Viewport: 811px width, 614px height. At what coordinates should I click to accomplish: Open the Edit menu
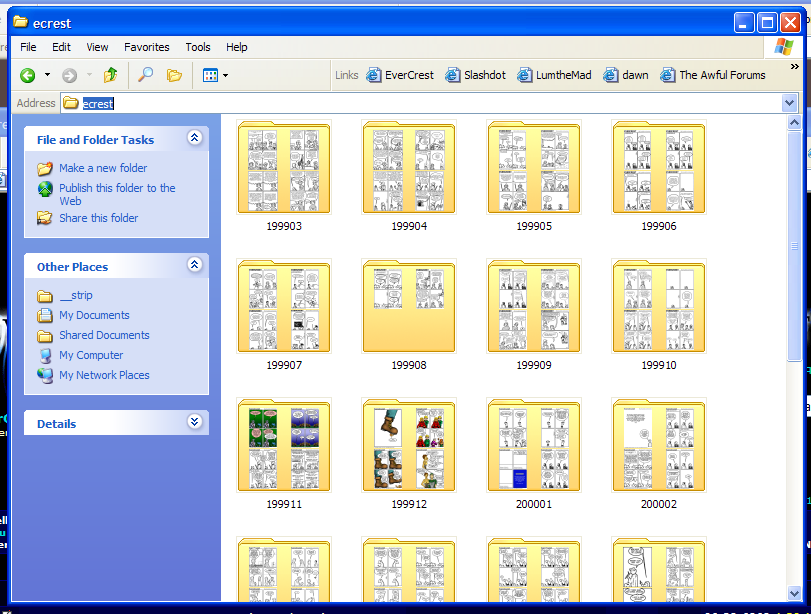click(61, 47)
